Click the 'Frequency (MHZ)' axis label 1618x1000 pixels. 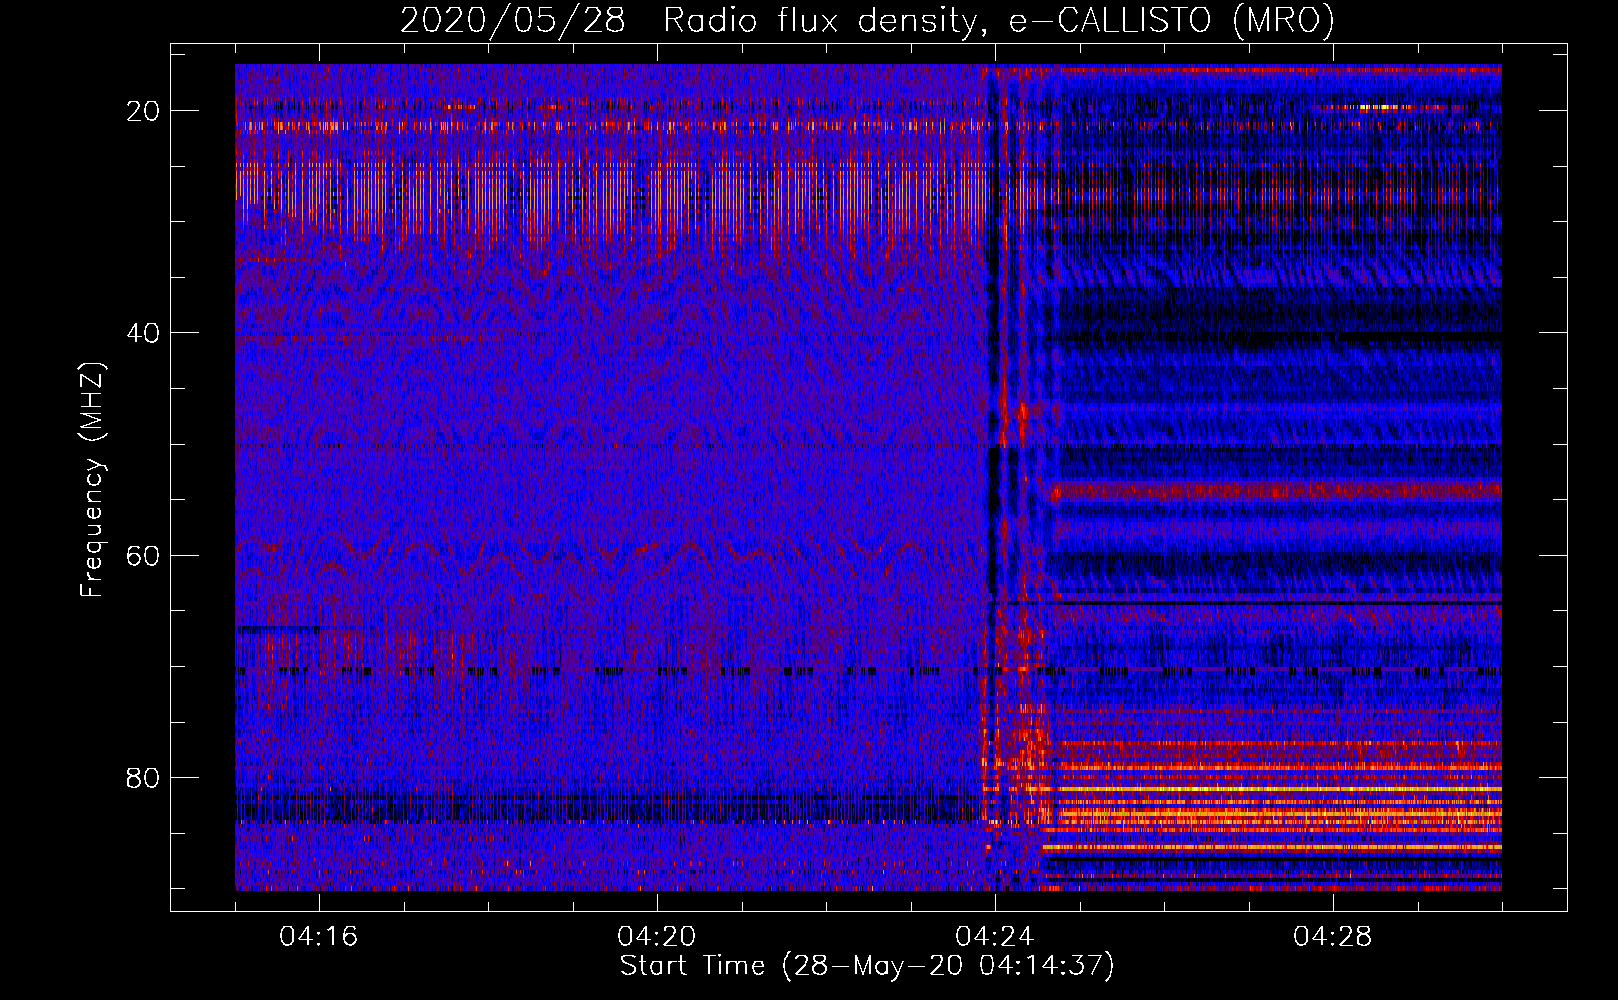(92, 480)
